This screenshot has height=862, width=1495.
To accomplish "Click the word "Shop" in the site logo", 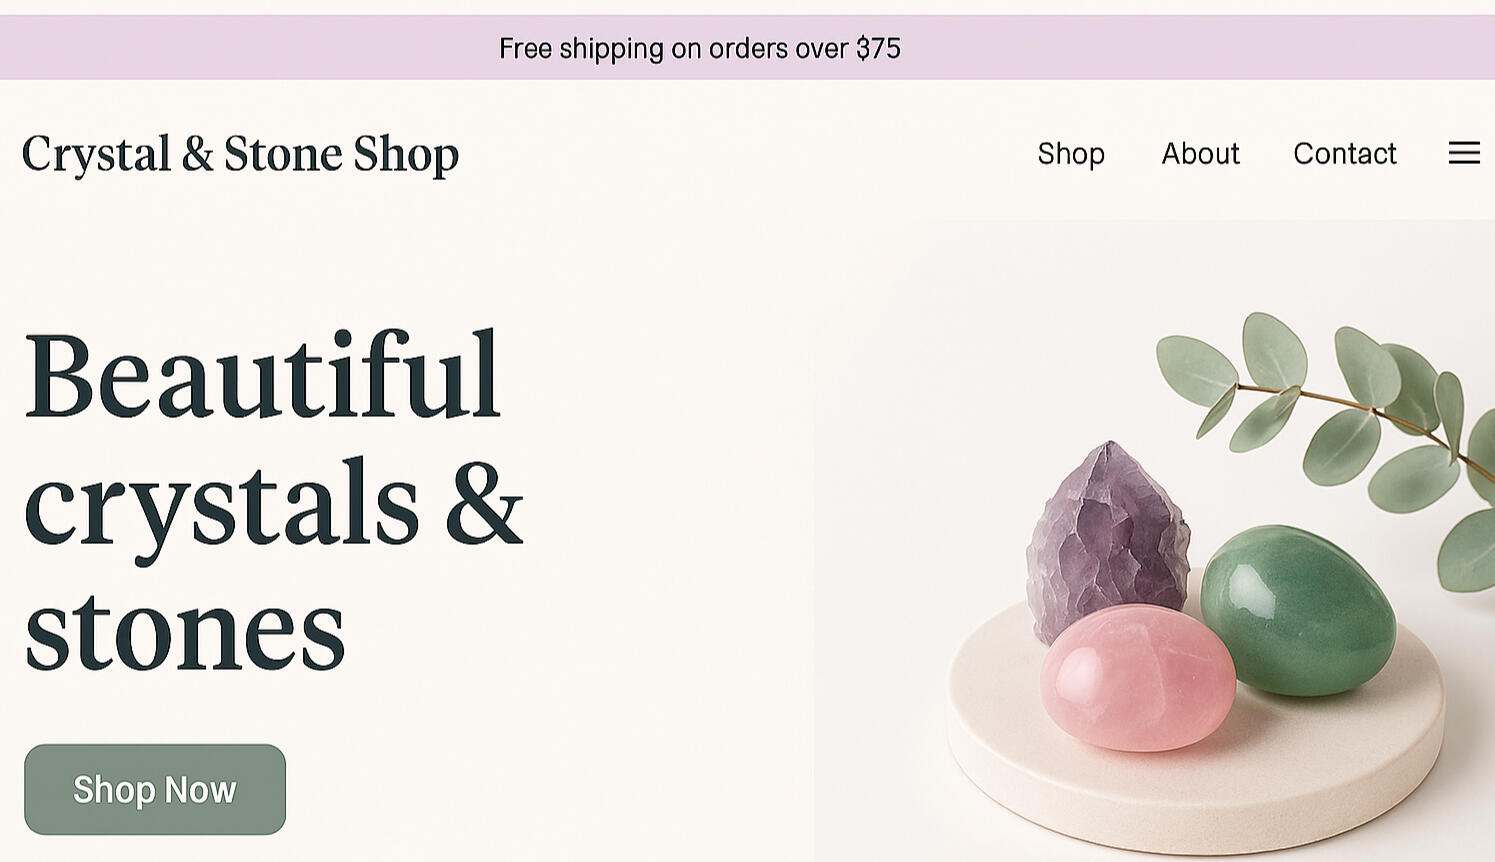I will point(405,154).
